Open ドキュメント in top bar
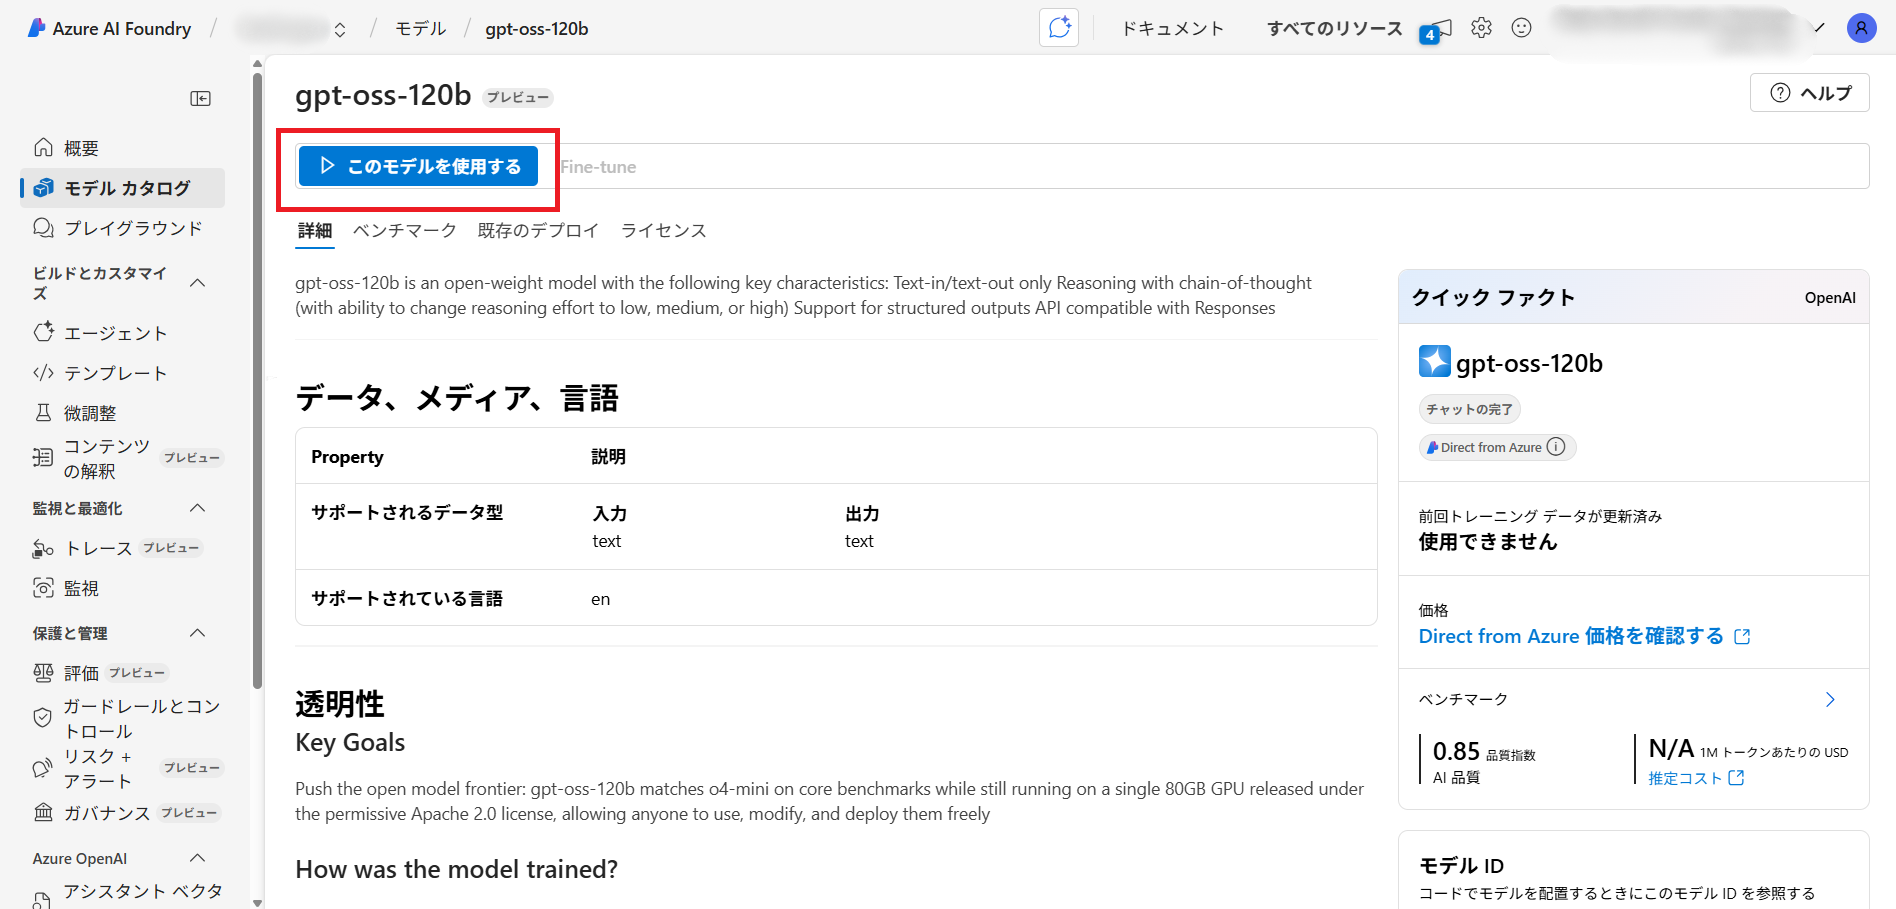Image resolution: width=1896 pixels, height=909 pixels. click(1172, 28)
